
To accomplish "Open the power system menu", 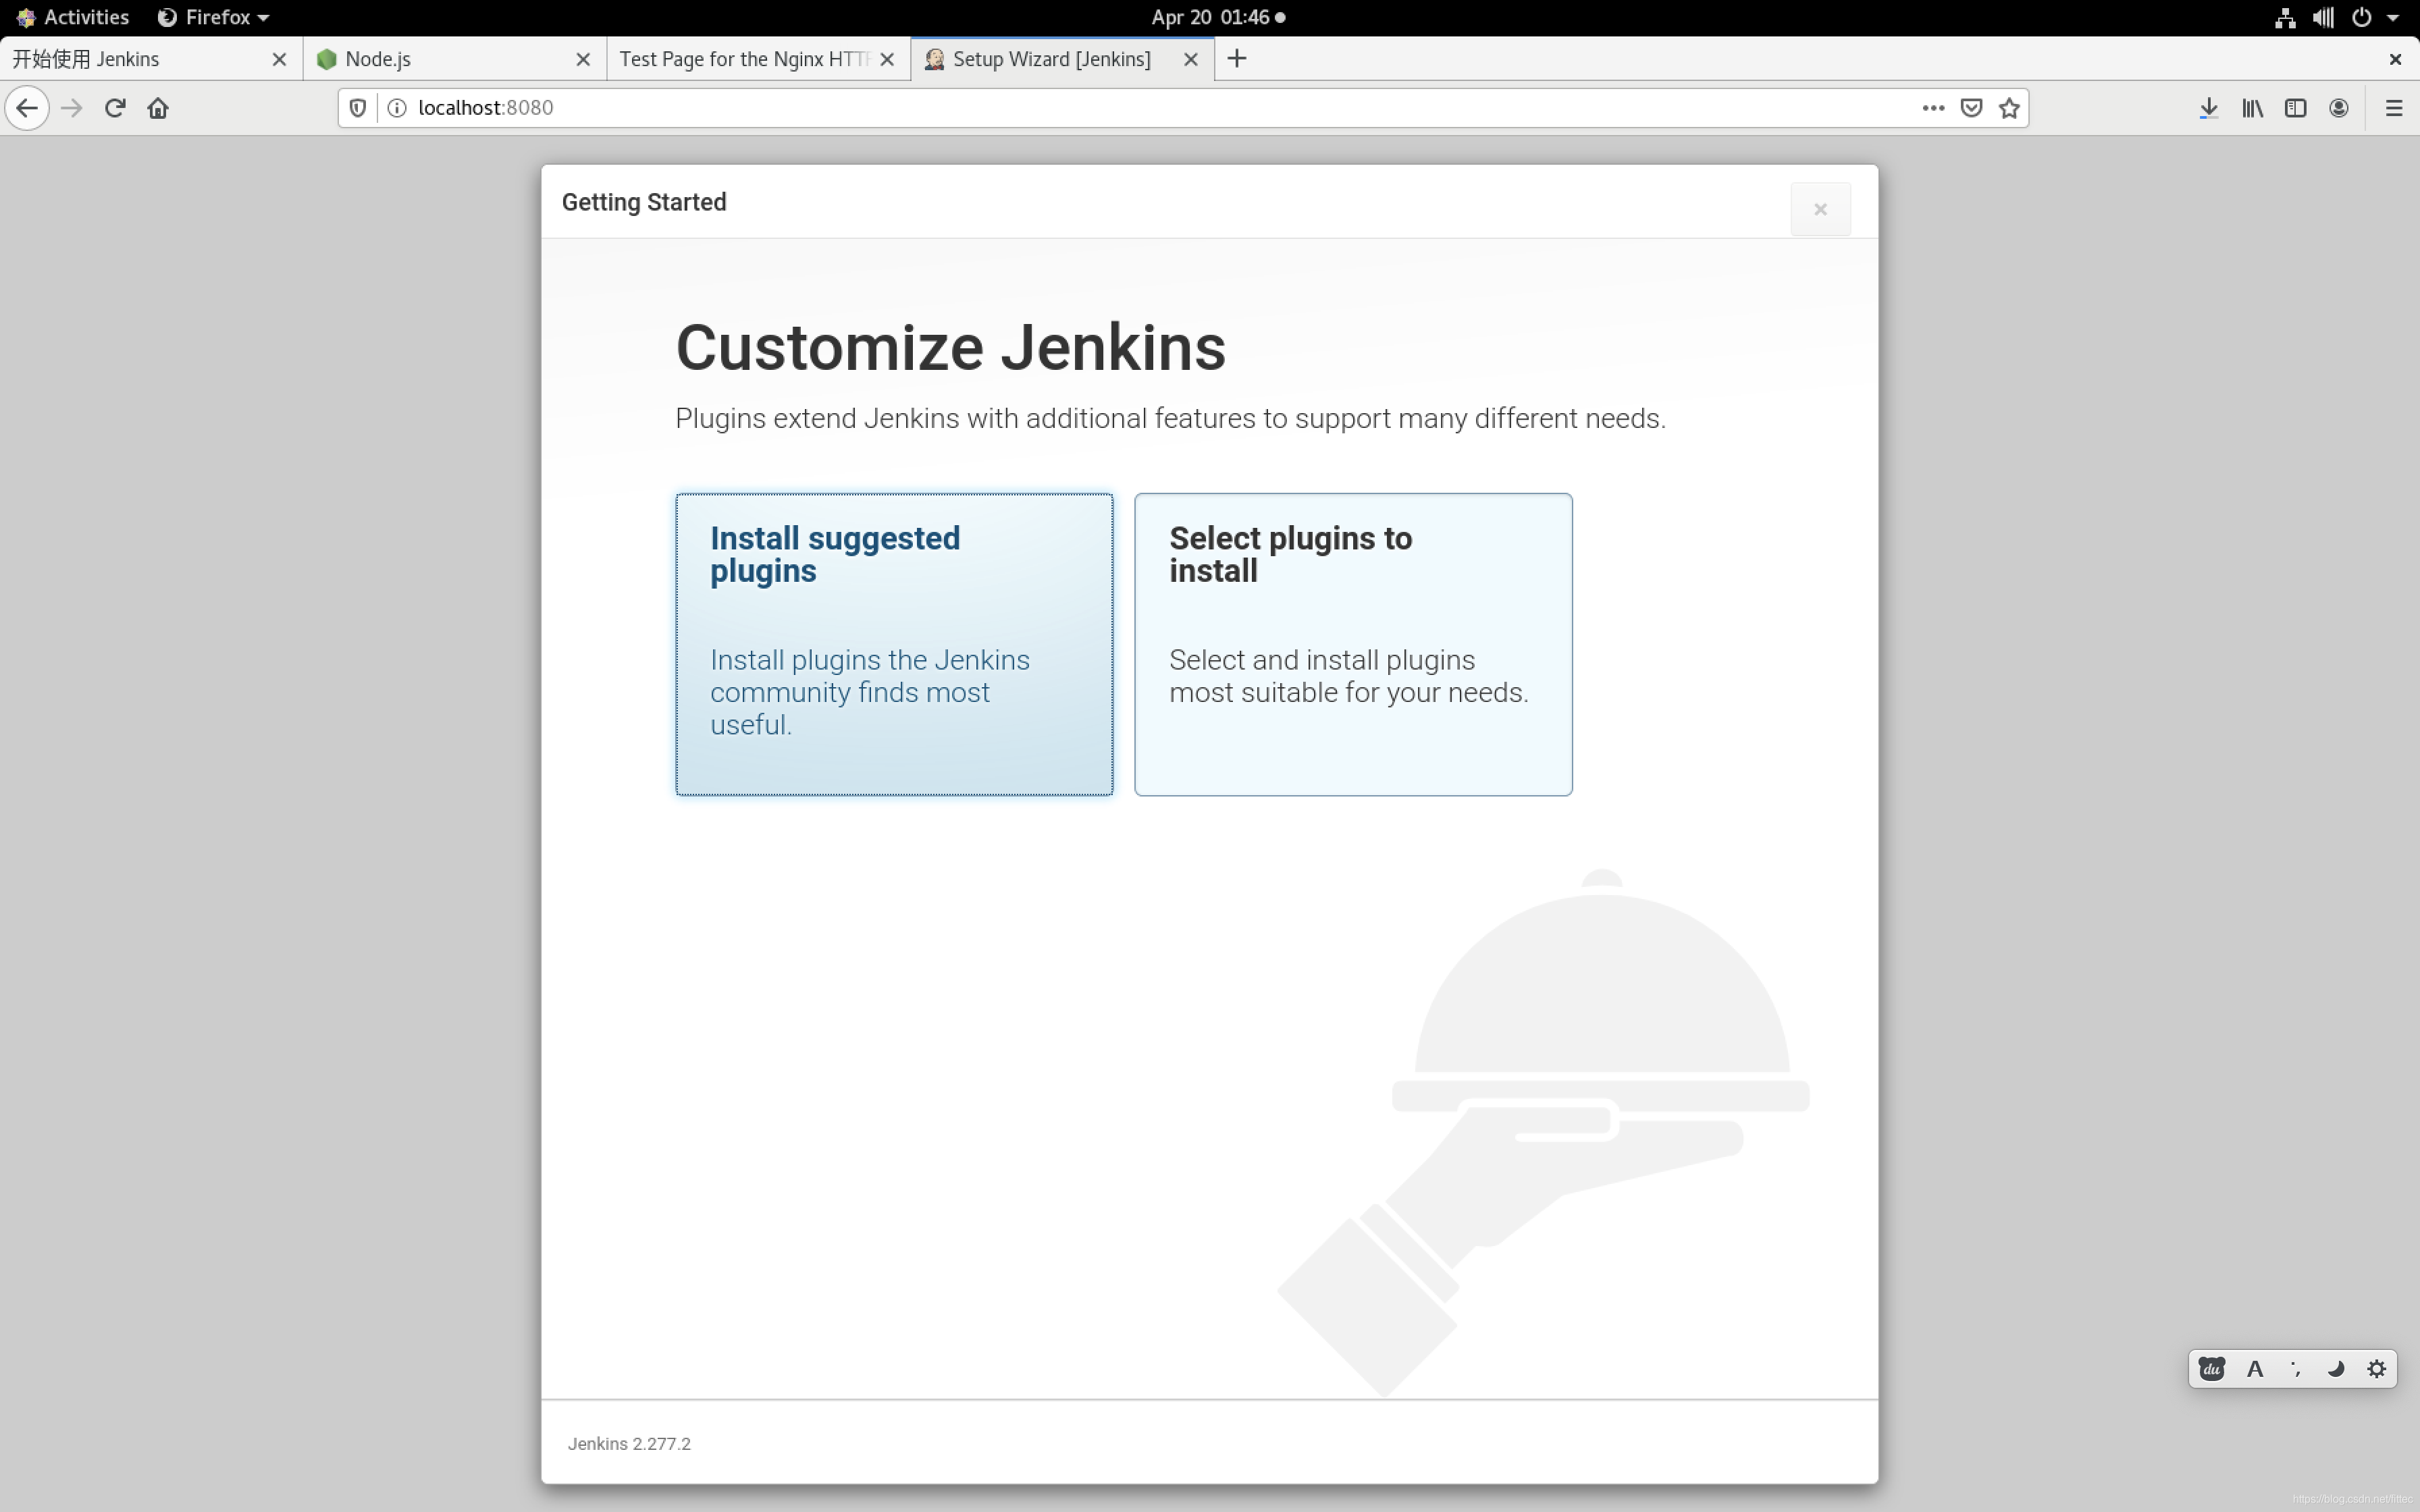I will click(2362, 17).
